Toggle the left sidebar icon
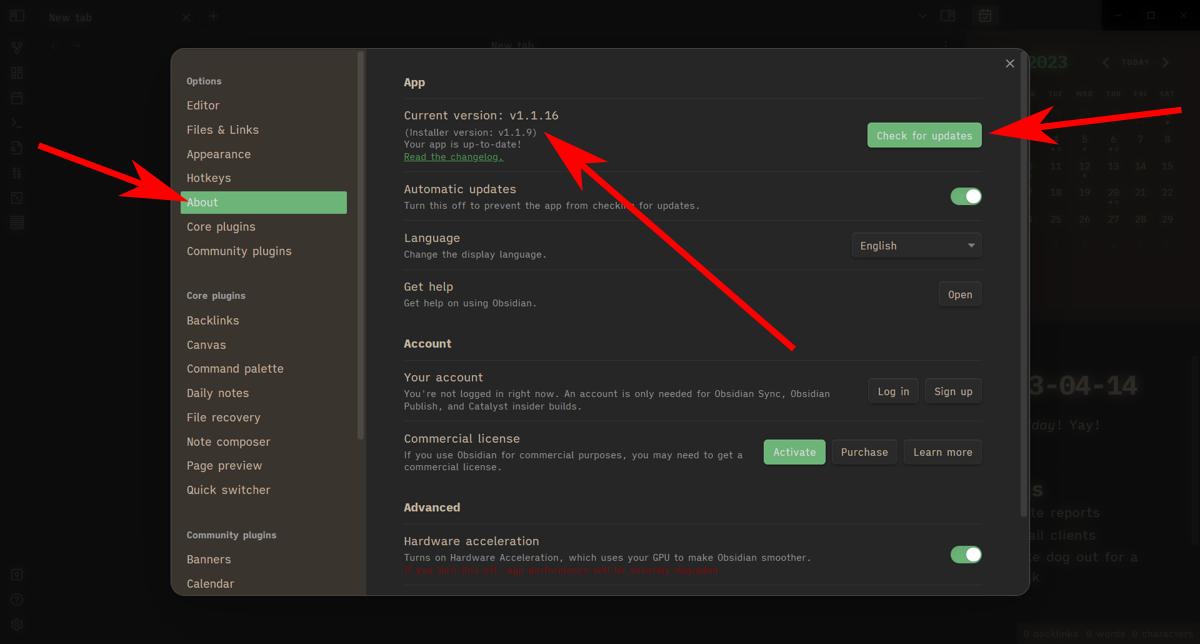1200x644 pixels. [16, 16]
